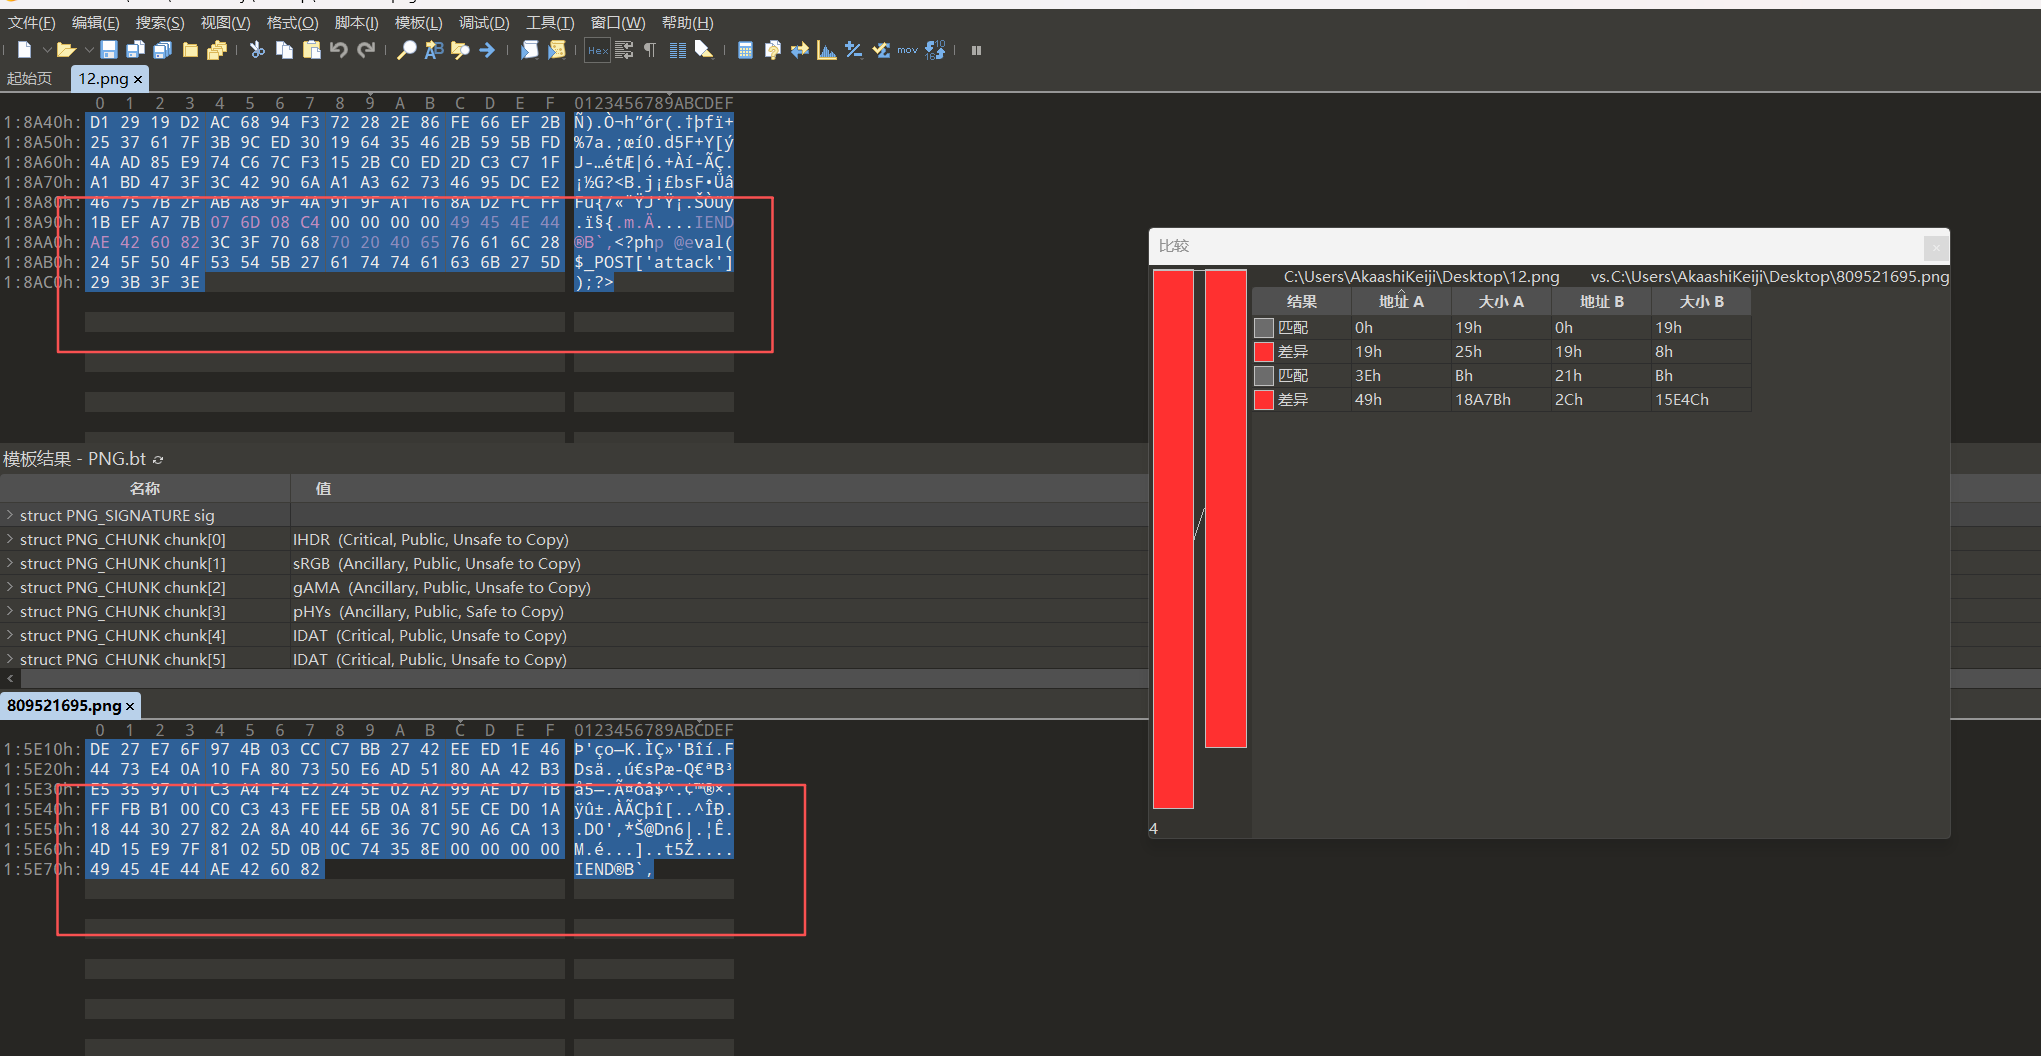Click the Cut scissors icon
Screen dimensions: 2041x1056
pos(257,50)
